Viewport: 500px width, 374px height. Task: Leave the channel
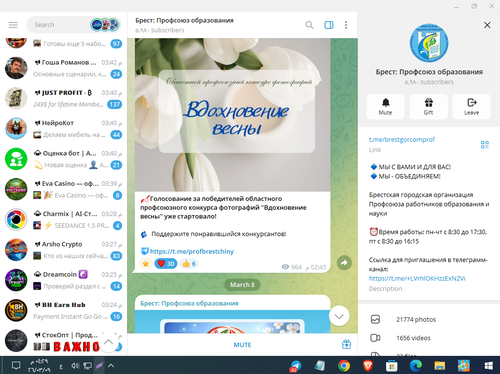pos(471,107)
